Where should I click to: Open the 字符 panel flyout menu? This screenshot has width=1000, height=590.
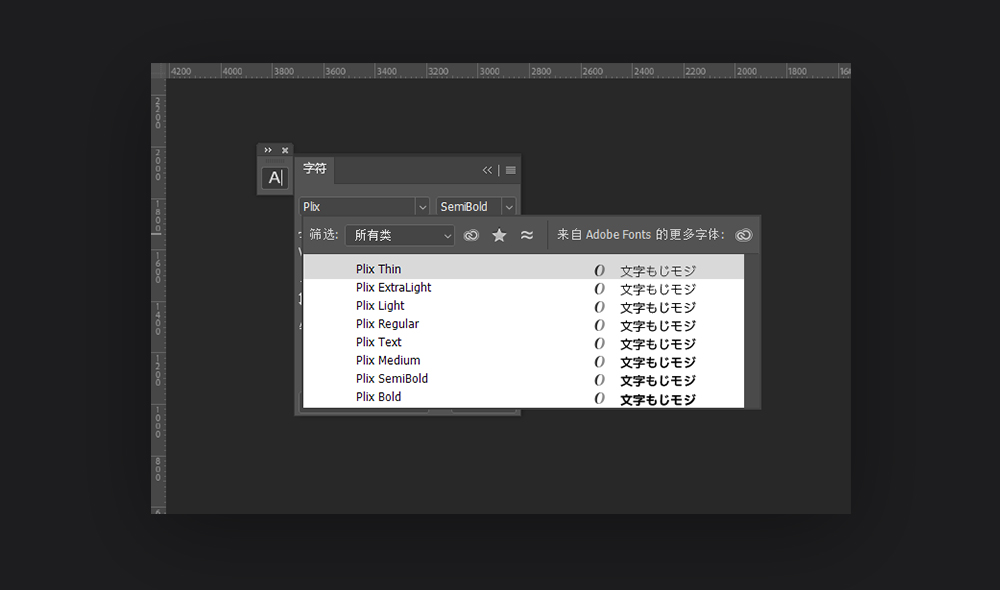(511, 170)
